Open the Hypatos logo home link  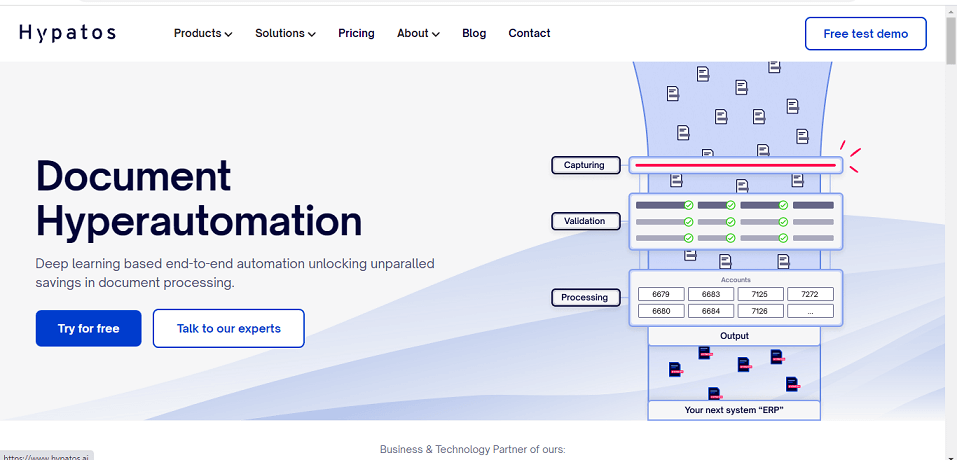(x=67, y=33)
